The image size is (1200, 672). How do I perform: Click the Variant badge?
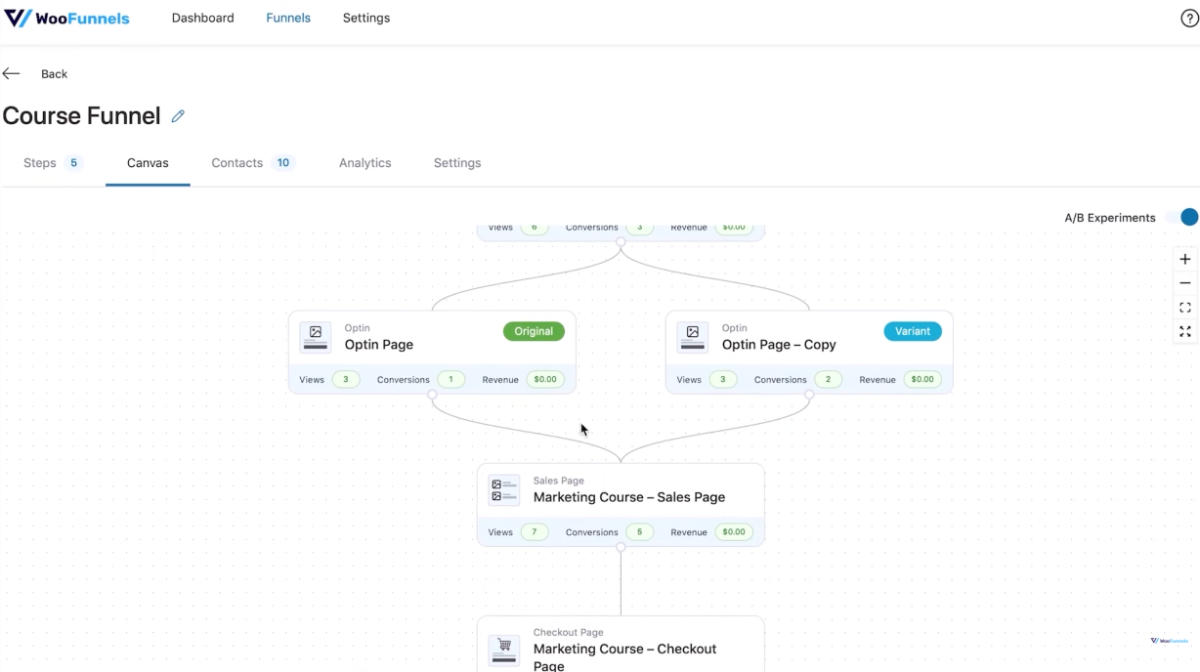[912, 331]
